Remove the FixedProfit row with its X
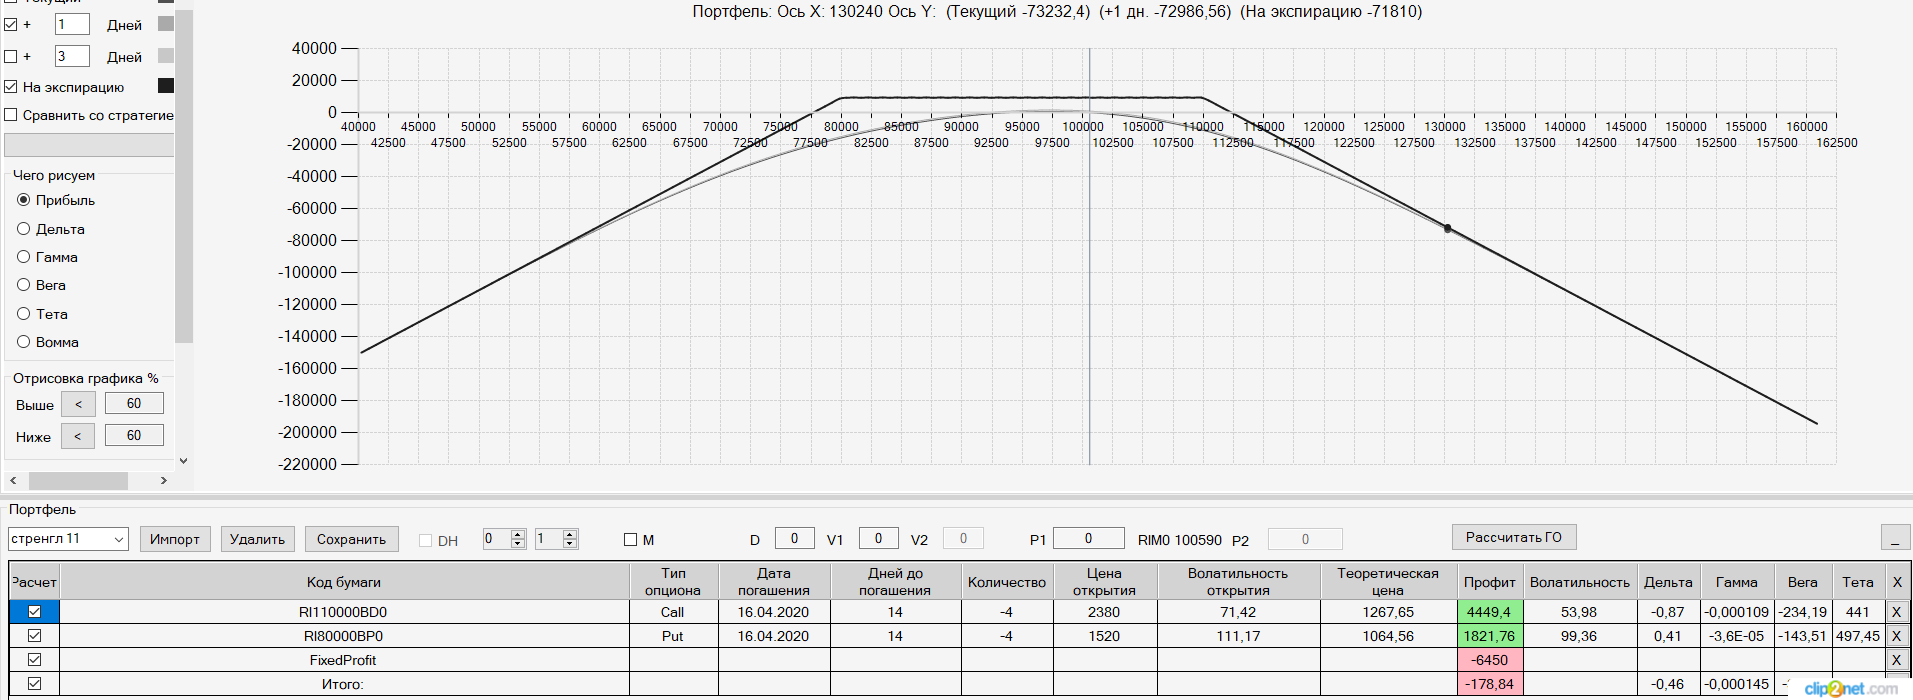 click(x=1896, y=660)
